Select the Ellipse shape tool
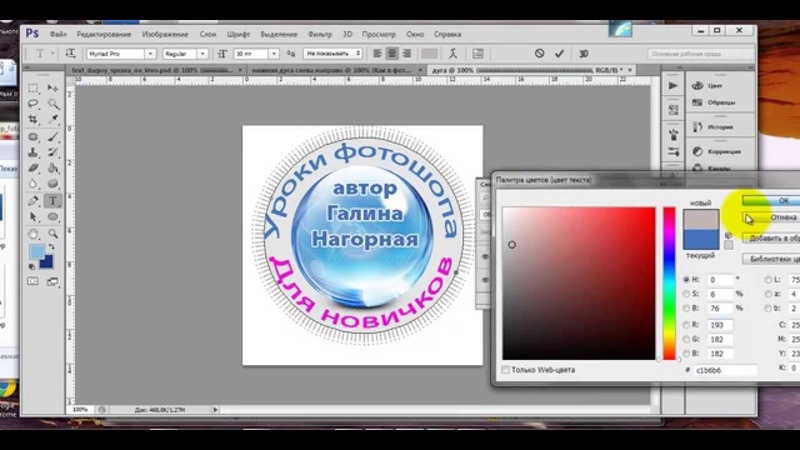This screenshot has height=450, width=800. (x=53, y=217)
